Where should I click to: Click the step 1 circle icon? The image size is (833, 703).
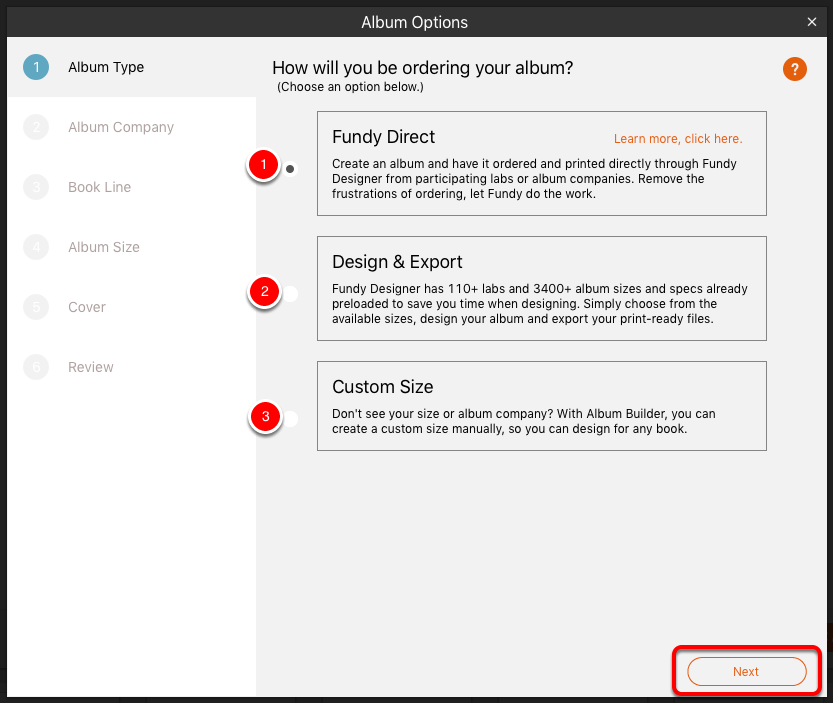[36, 67]
